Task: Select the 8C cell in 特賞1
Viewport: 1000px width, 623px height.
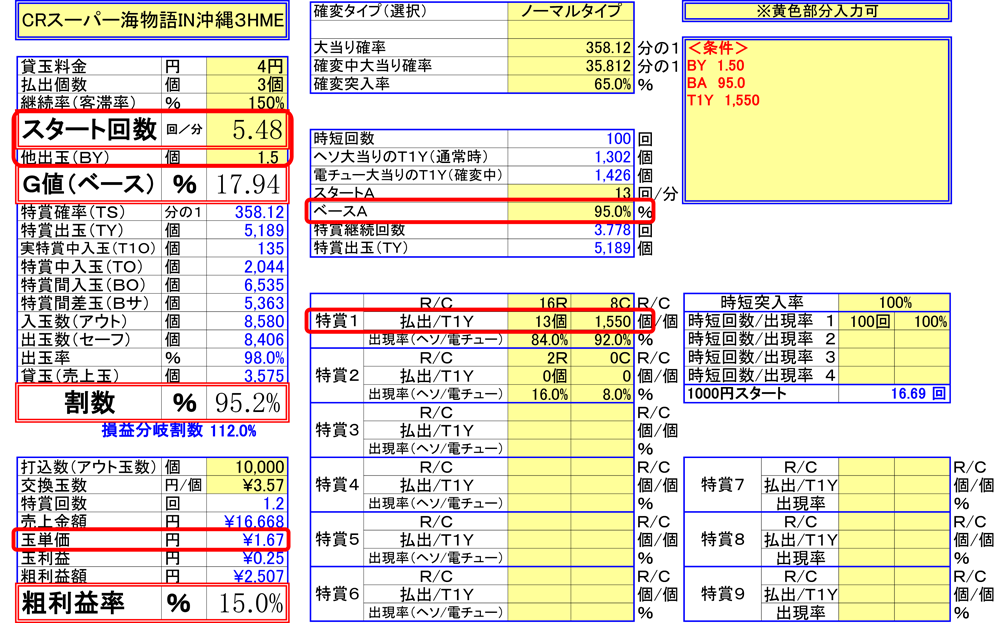Action: pos(602,304)
